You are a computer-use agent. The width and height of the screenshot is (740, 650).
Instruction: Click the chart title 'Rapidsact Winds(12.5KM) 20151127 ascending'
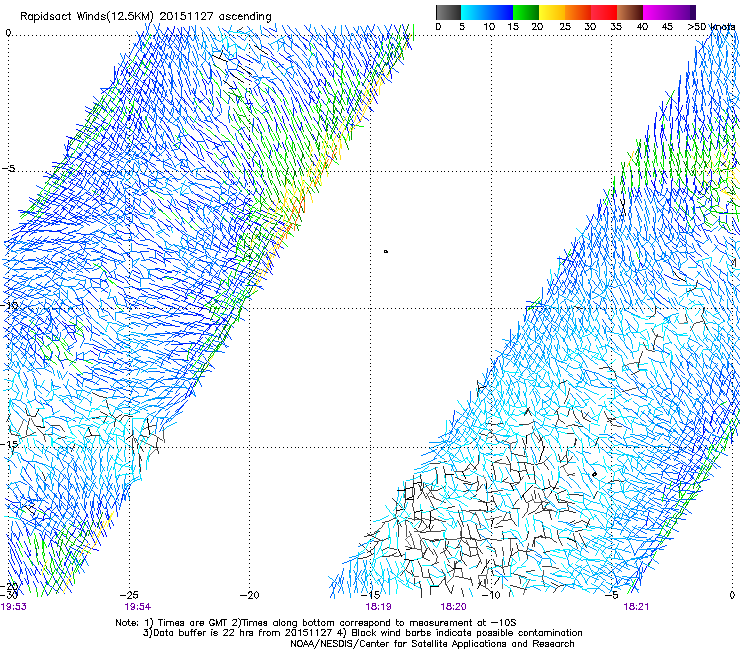coord(146,16)
